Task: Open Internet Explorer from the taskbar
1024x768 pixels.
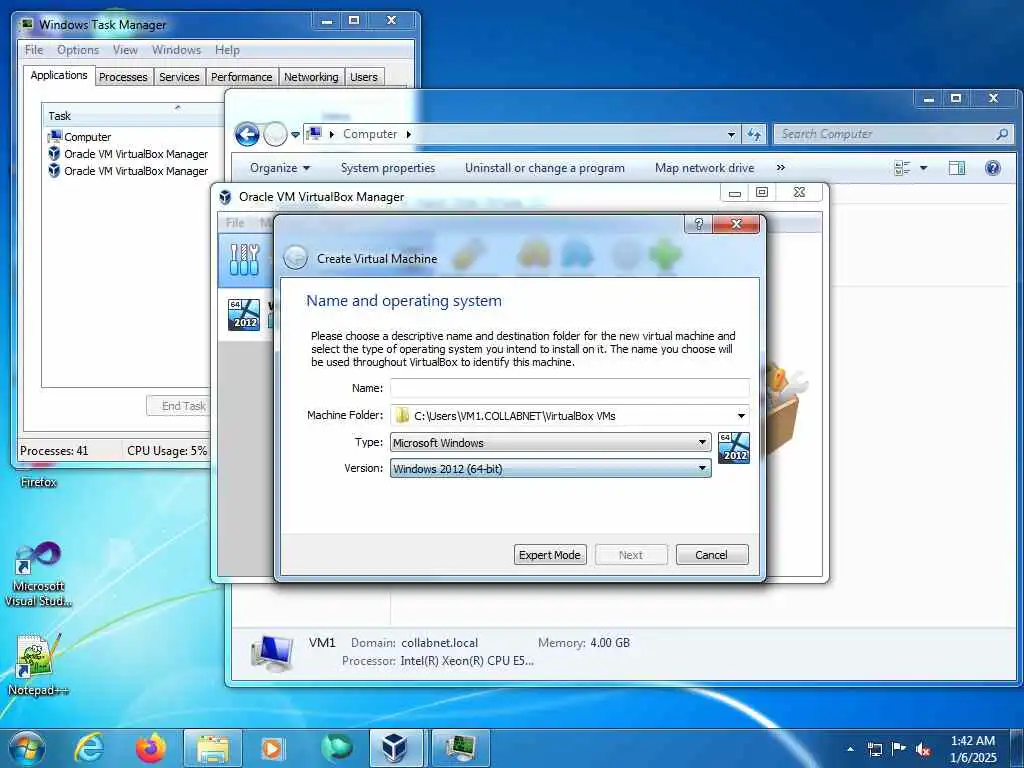Action: tap(89, 748)
